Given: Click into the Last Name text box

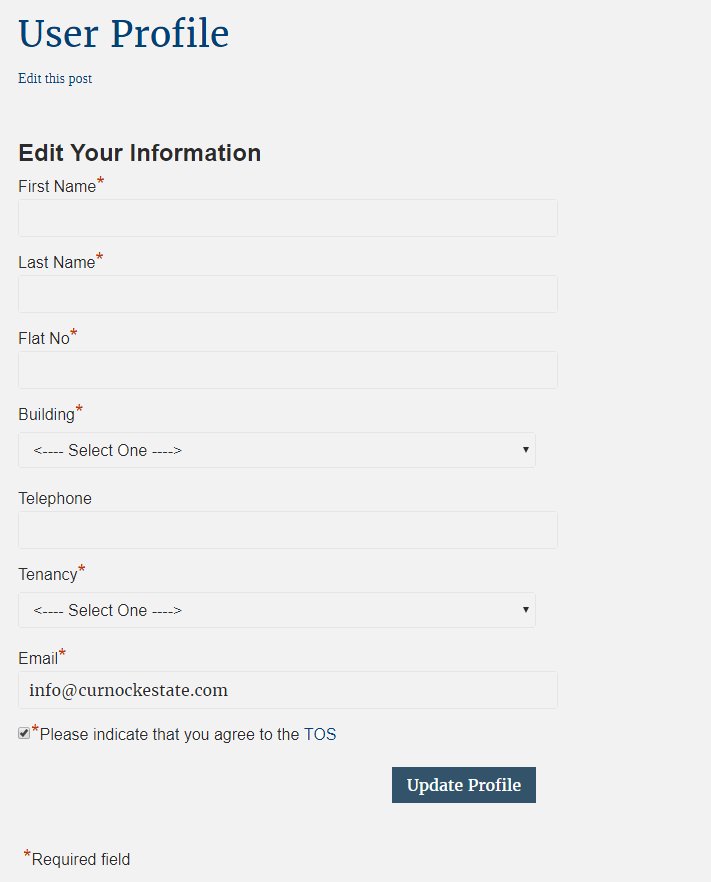Looking at the screenshot, I should click(287, 294).
